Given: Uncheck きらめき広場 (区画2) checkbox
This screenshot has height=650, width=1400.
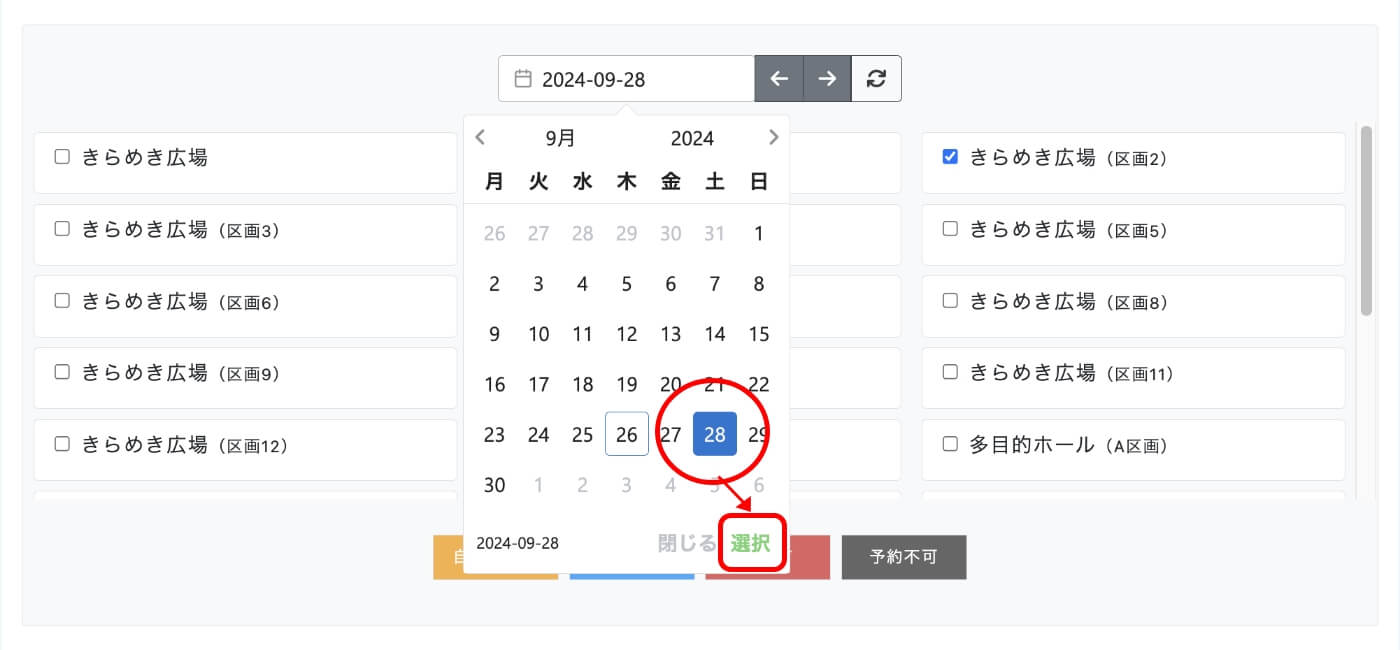Looking at the screenshot, I should pos(950,157).
